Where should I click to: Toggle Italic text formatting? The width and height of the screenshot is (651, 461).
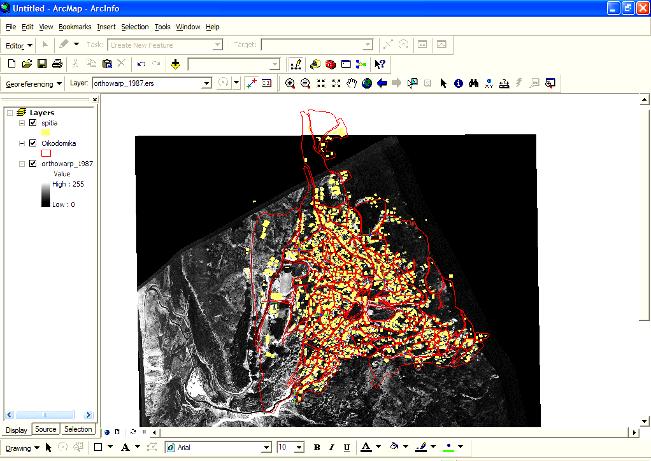[x=332, y=447]
